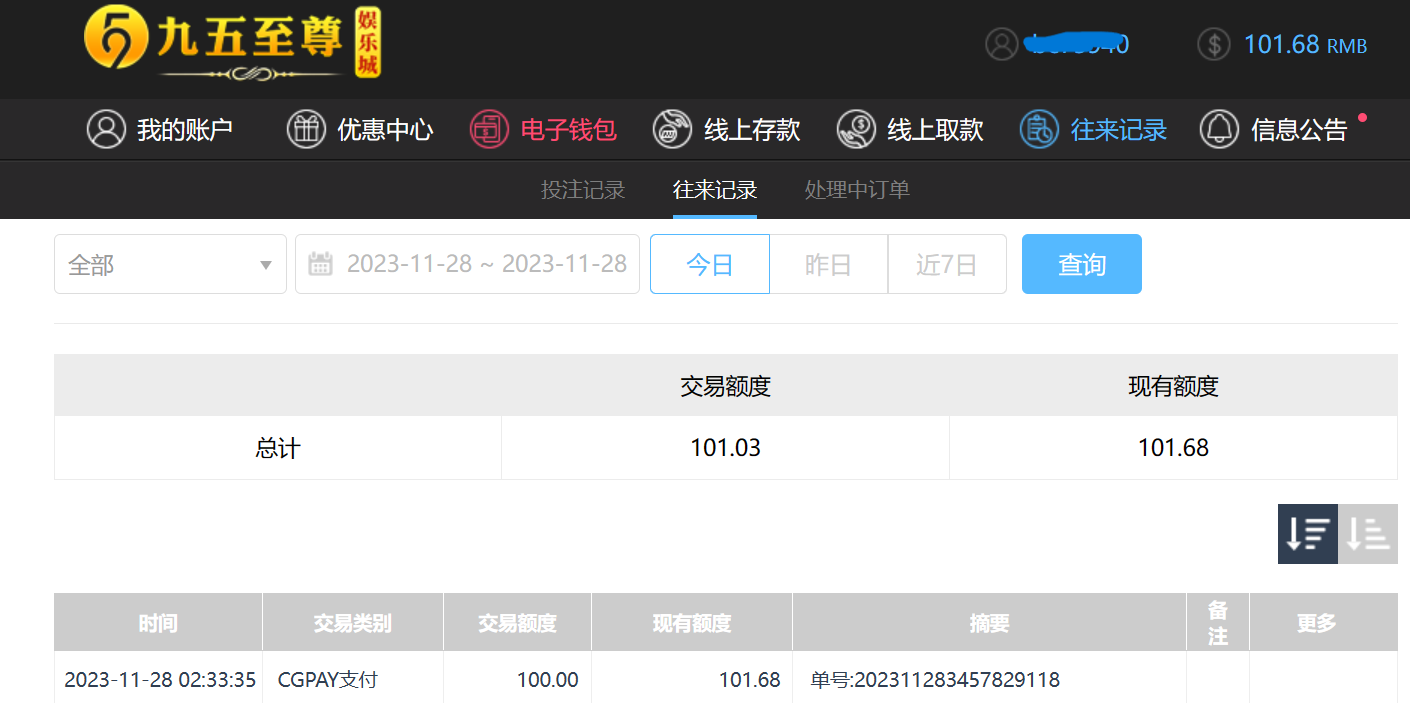Click the 交易类别 column header
Viewport: 1410px width, 703px height.
point(353,623)
